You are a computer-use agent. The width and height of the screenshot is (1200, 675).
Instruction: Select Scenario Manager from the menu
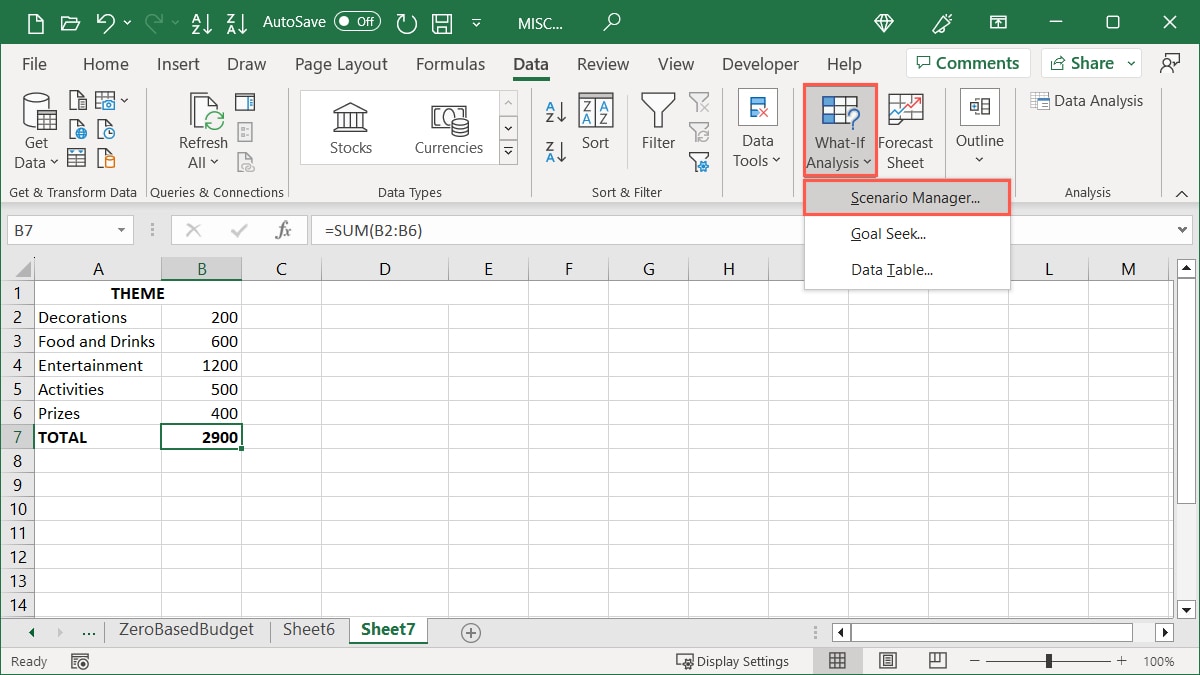click(906, 197)
